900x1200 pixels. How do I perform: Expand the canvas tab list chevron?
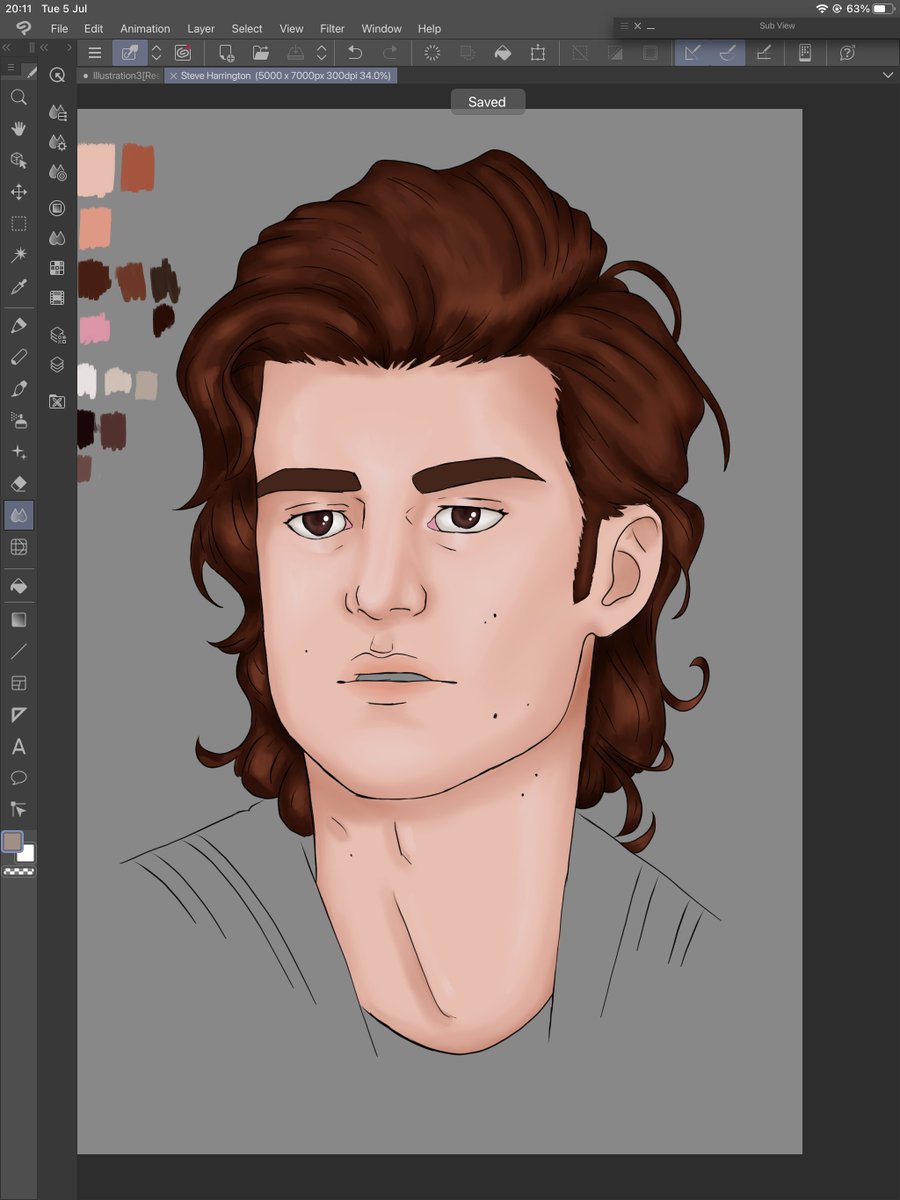(x=888, y=75)
